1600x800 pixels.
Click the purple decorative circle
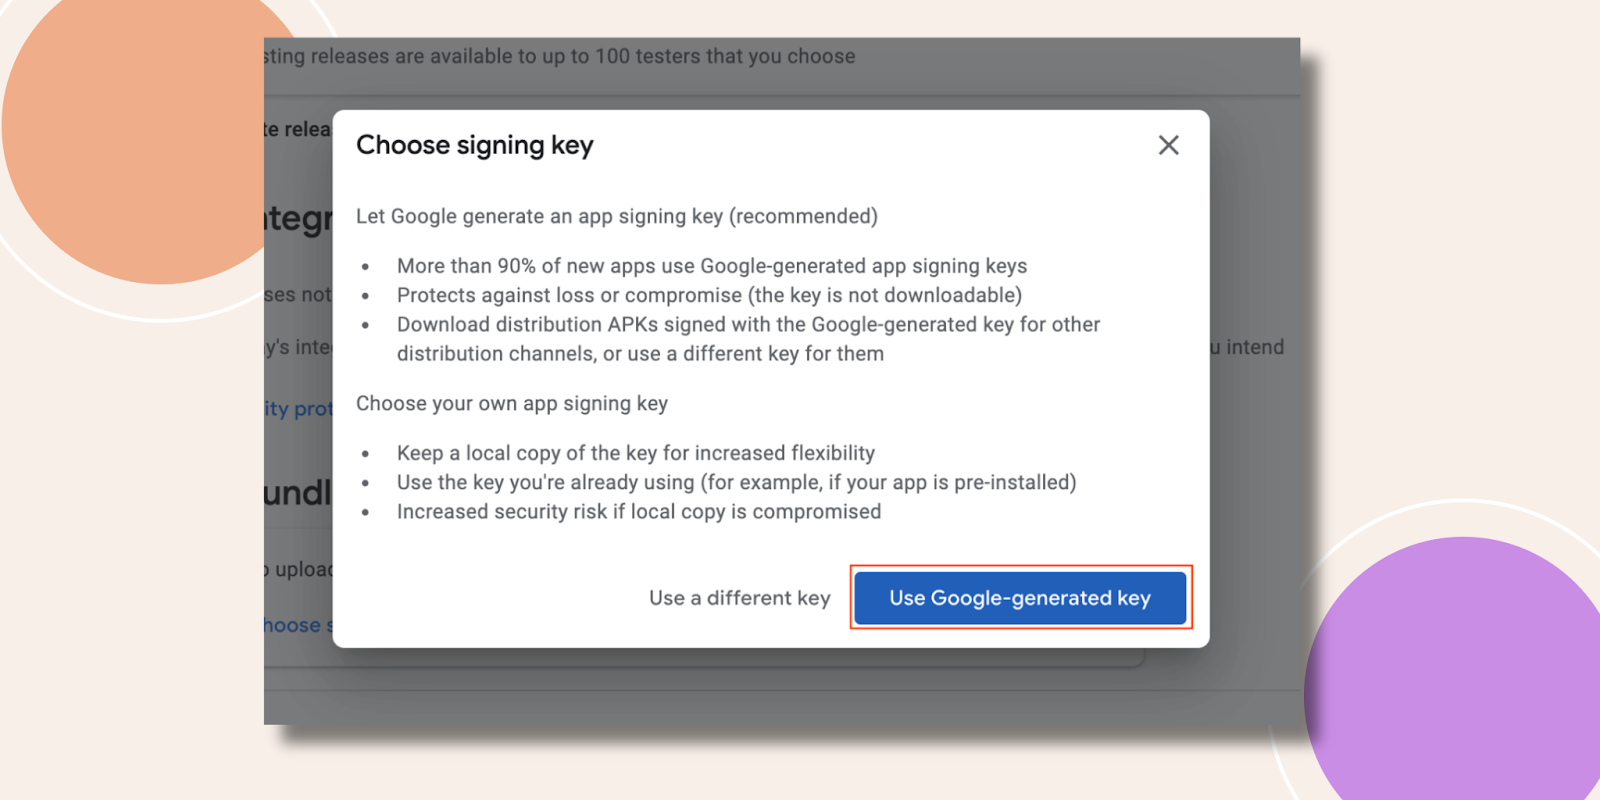click(x=1460, y=680)
